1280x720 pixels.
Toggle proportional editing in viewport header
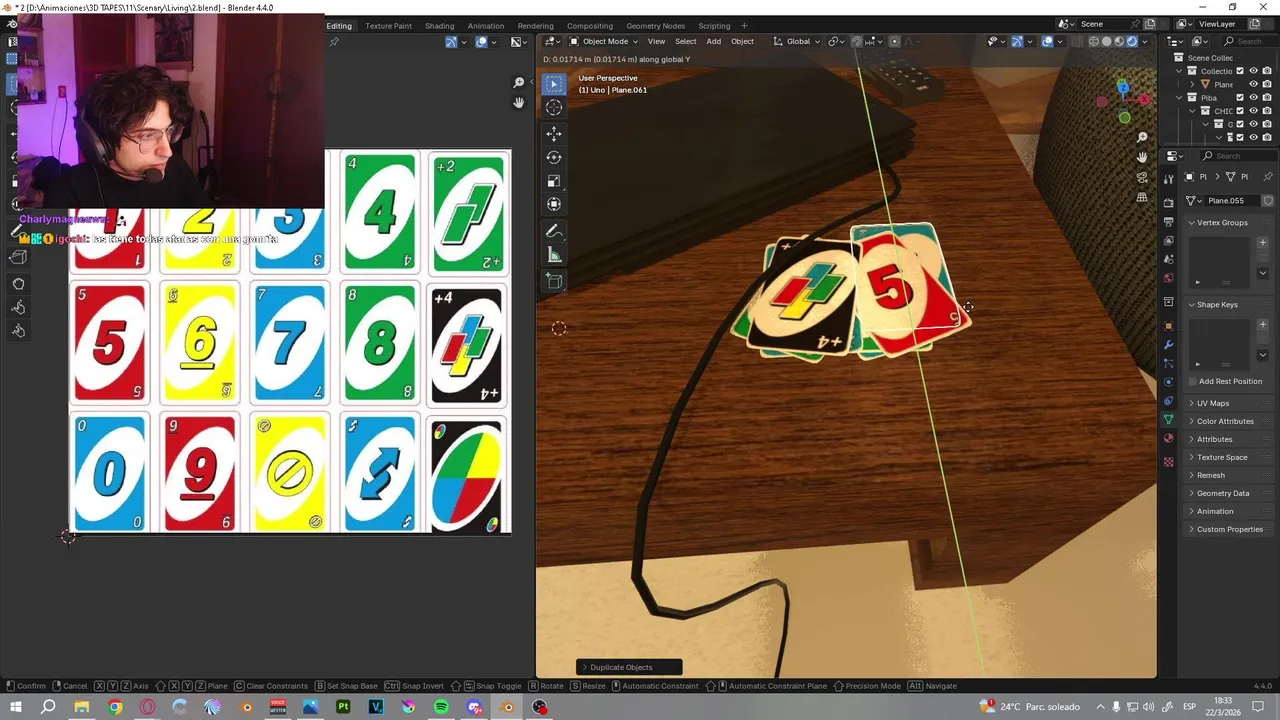point(894,41)
